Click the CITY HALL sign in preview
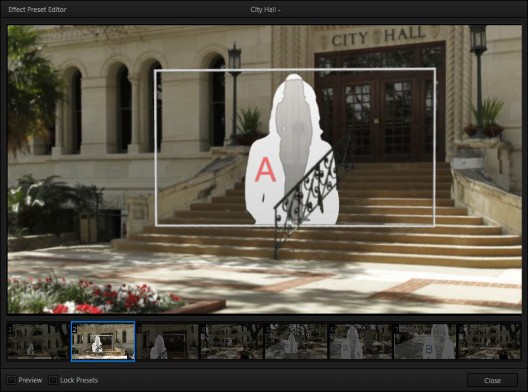528x392 pixels. (x=378, y=36)
